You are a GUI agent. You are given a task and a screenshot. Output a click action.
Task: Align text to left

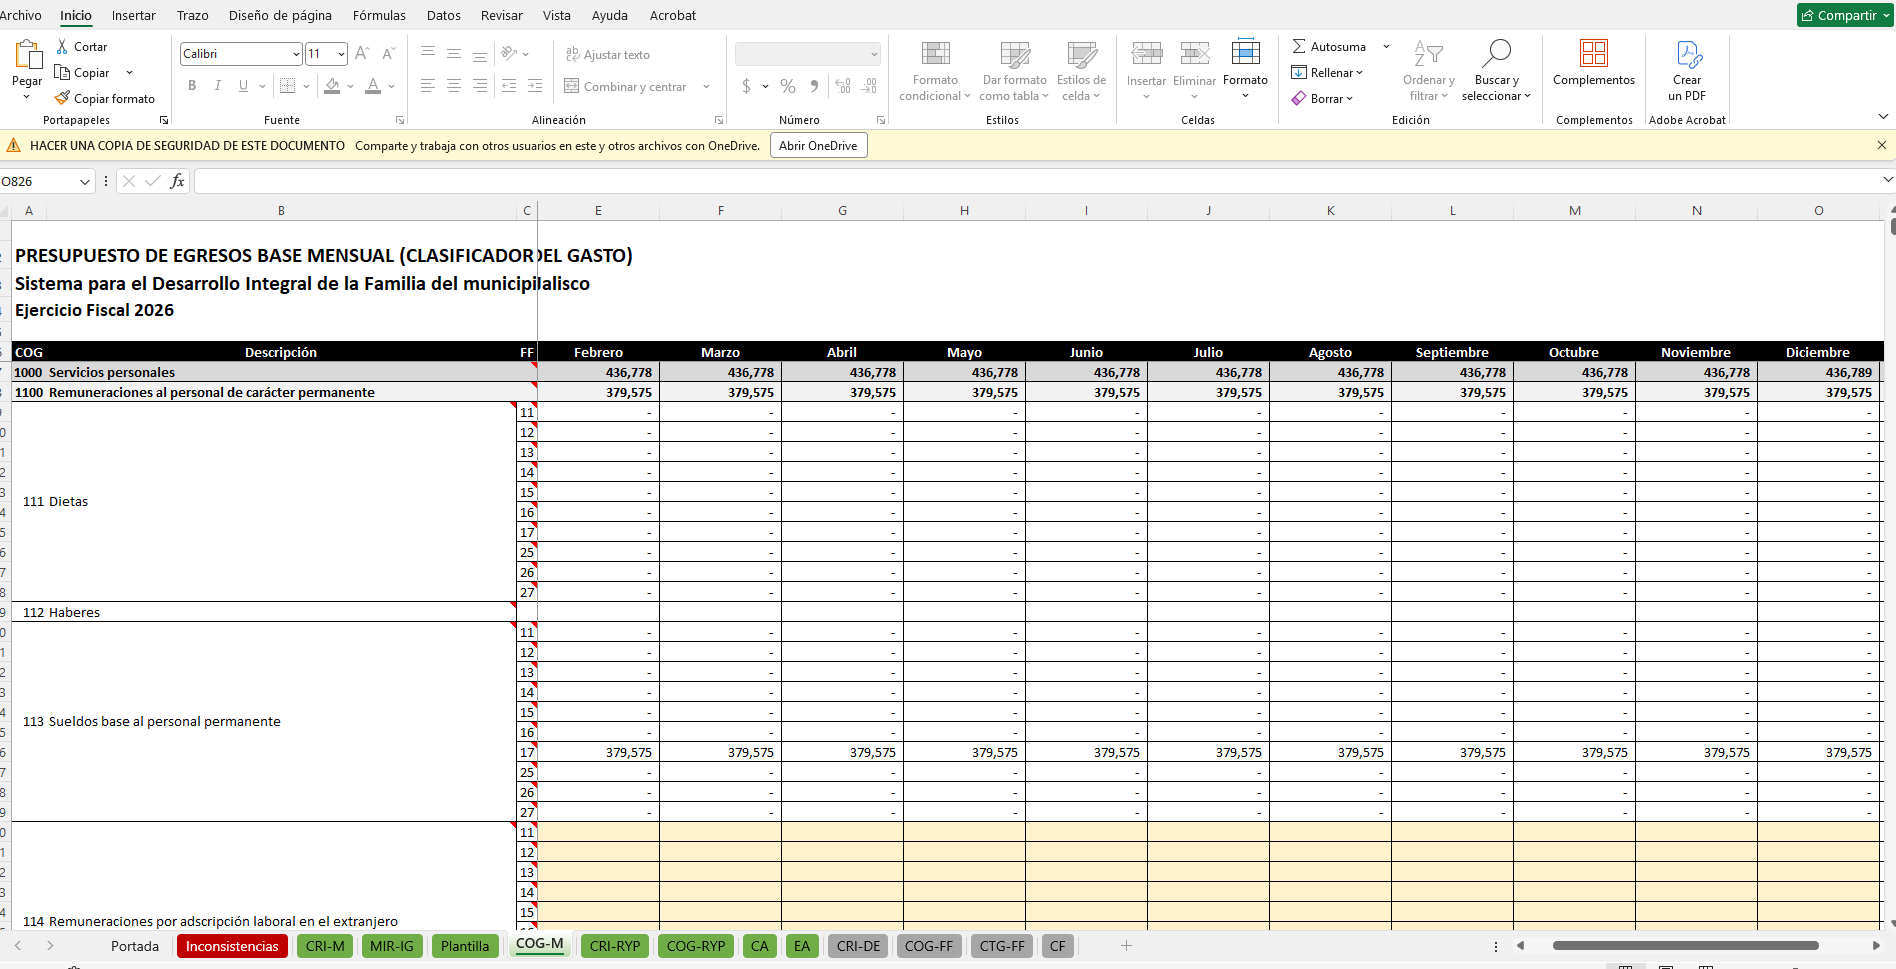tap(428, 86)
